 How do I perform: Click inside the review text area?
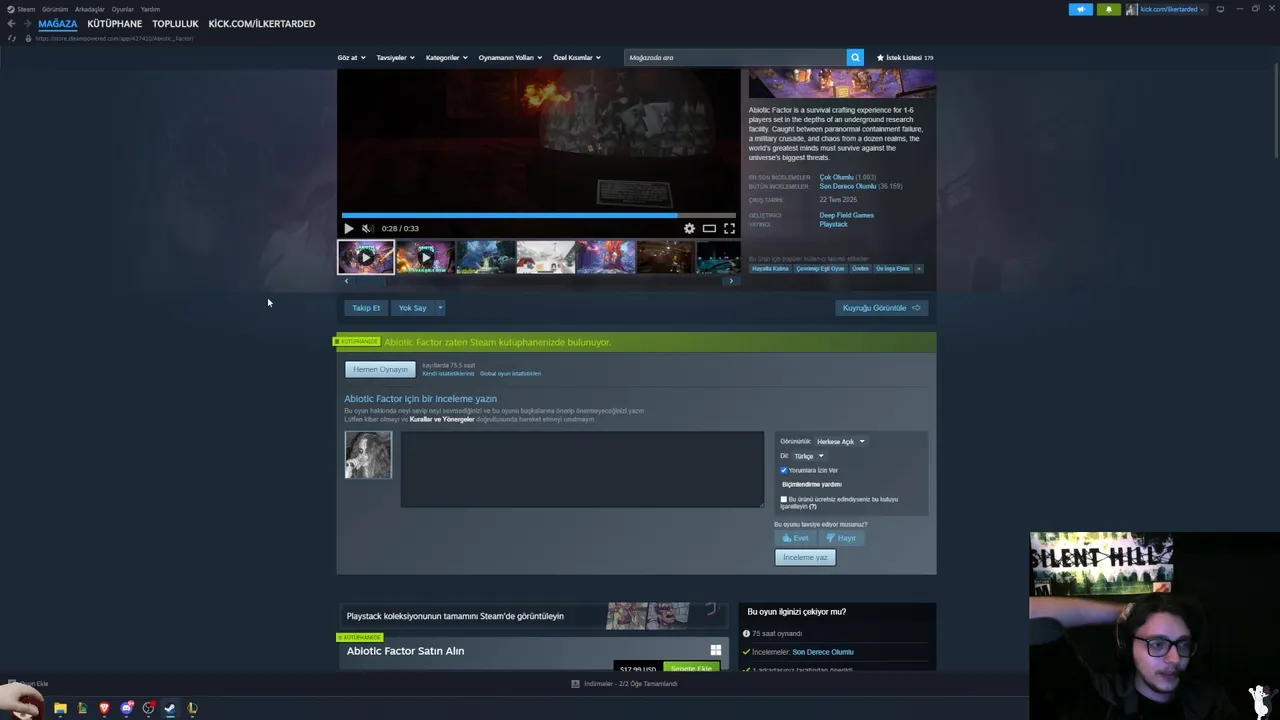click(582, 469)
